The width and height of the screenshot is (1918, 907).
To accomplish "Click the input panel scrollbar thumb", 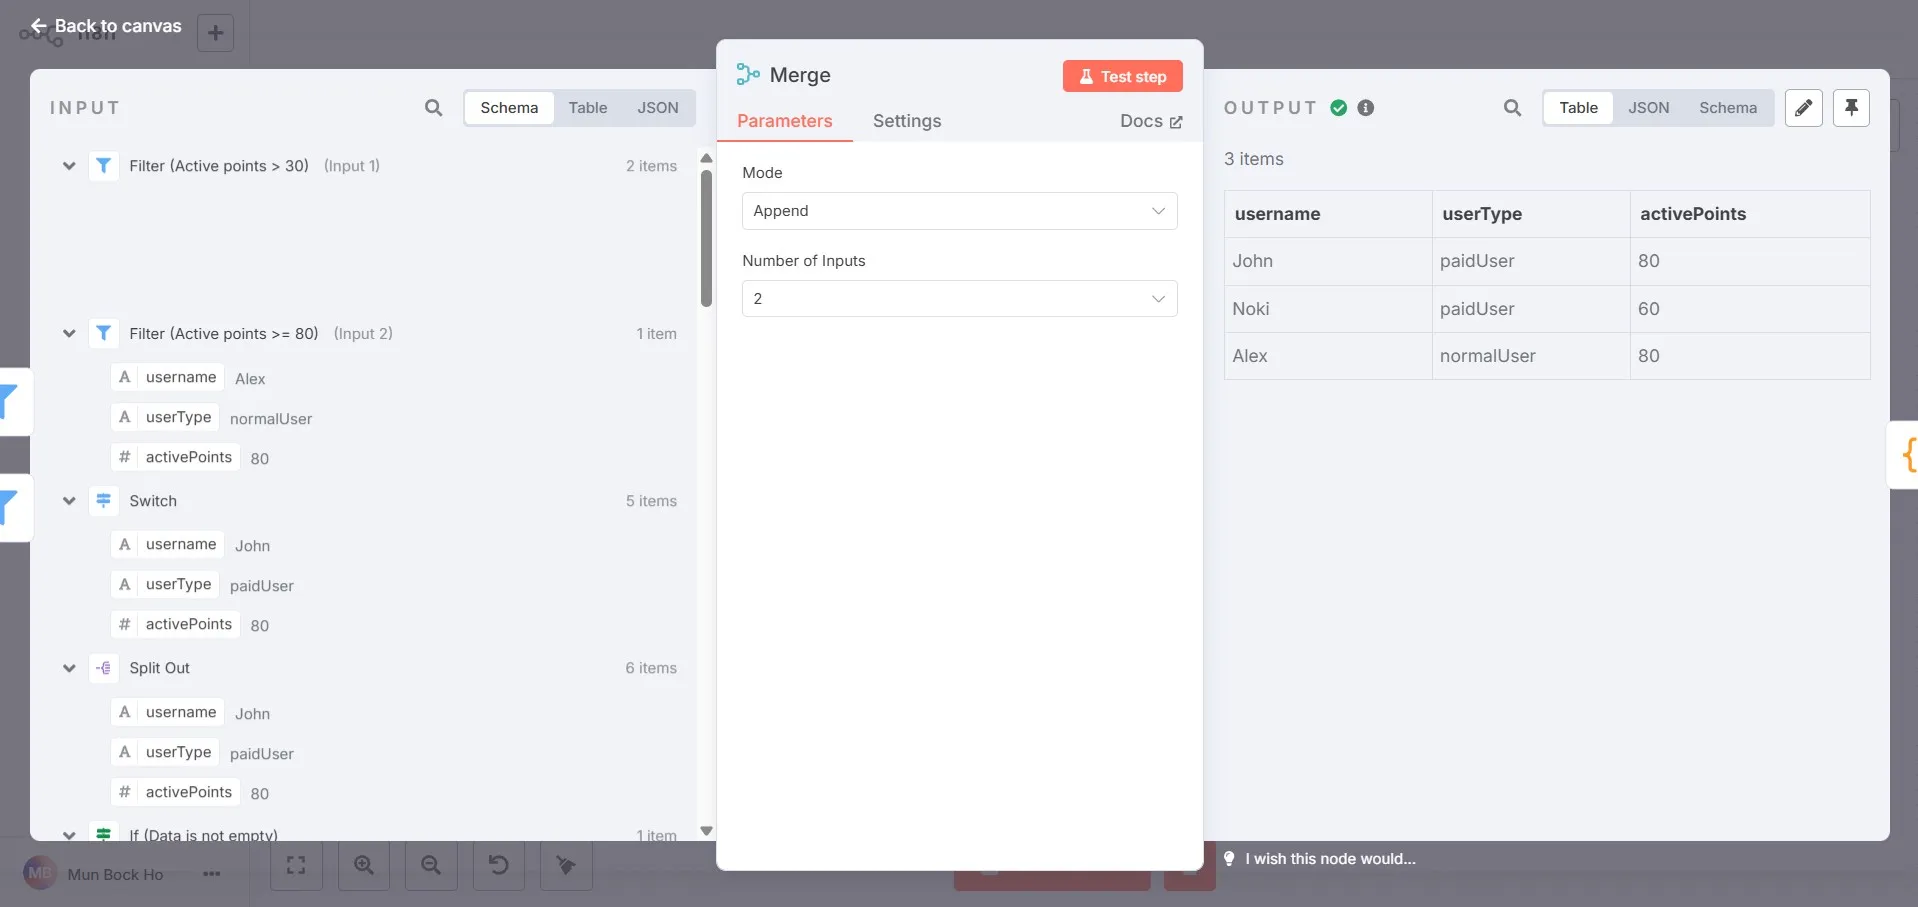I will click(706, 238).
